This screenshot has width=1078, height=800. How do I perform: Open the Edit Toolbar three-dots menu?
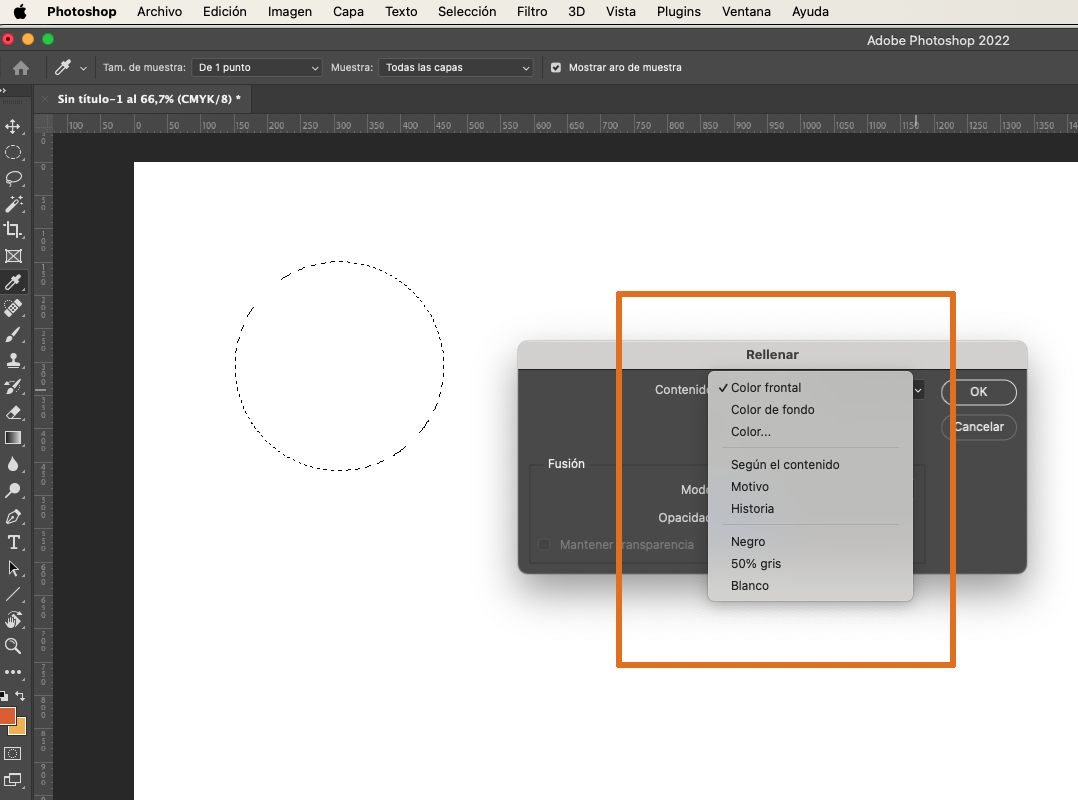pos(13,672)
